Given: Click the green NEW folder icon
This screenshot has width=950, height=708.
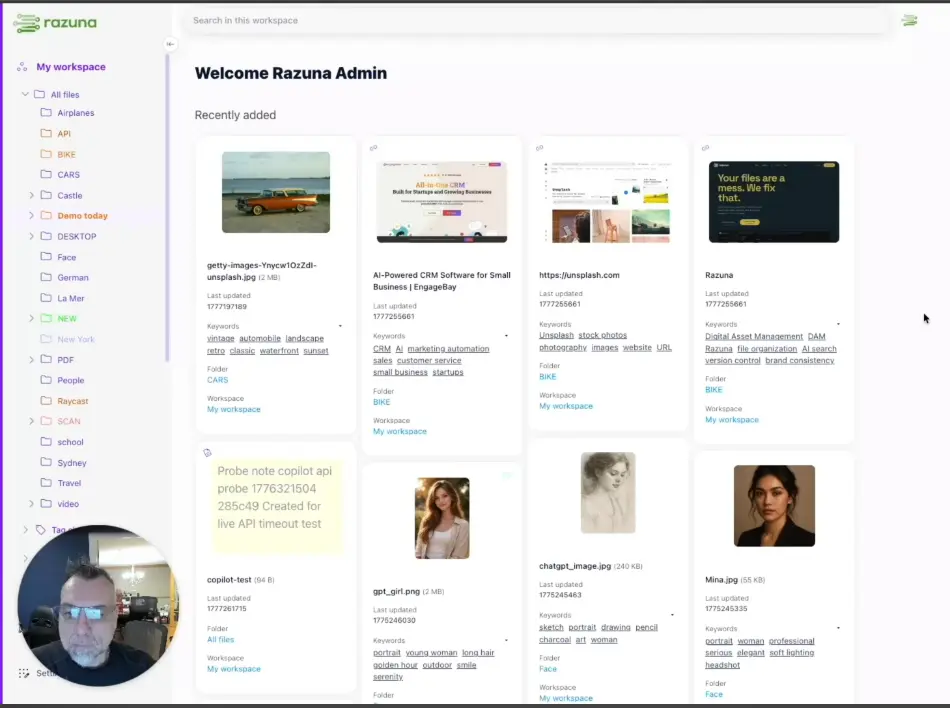Looking at the screenshot, I should point(46,318).
